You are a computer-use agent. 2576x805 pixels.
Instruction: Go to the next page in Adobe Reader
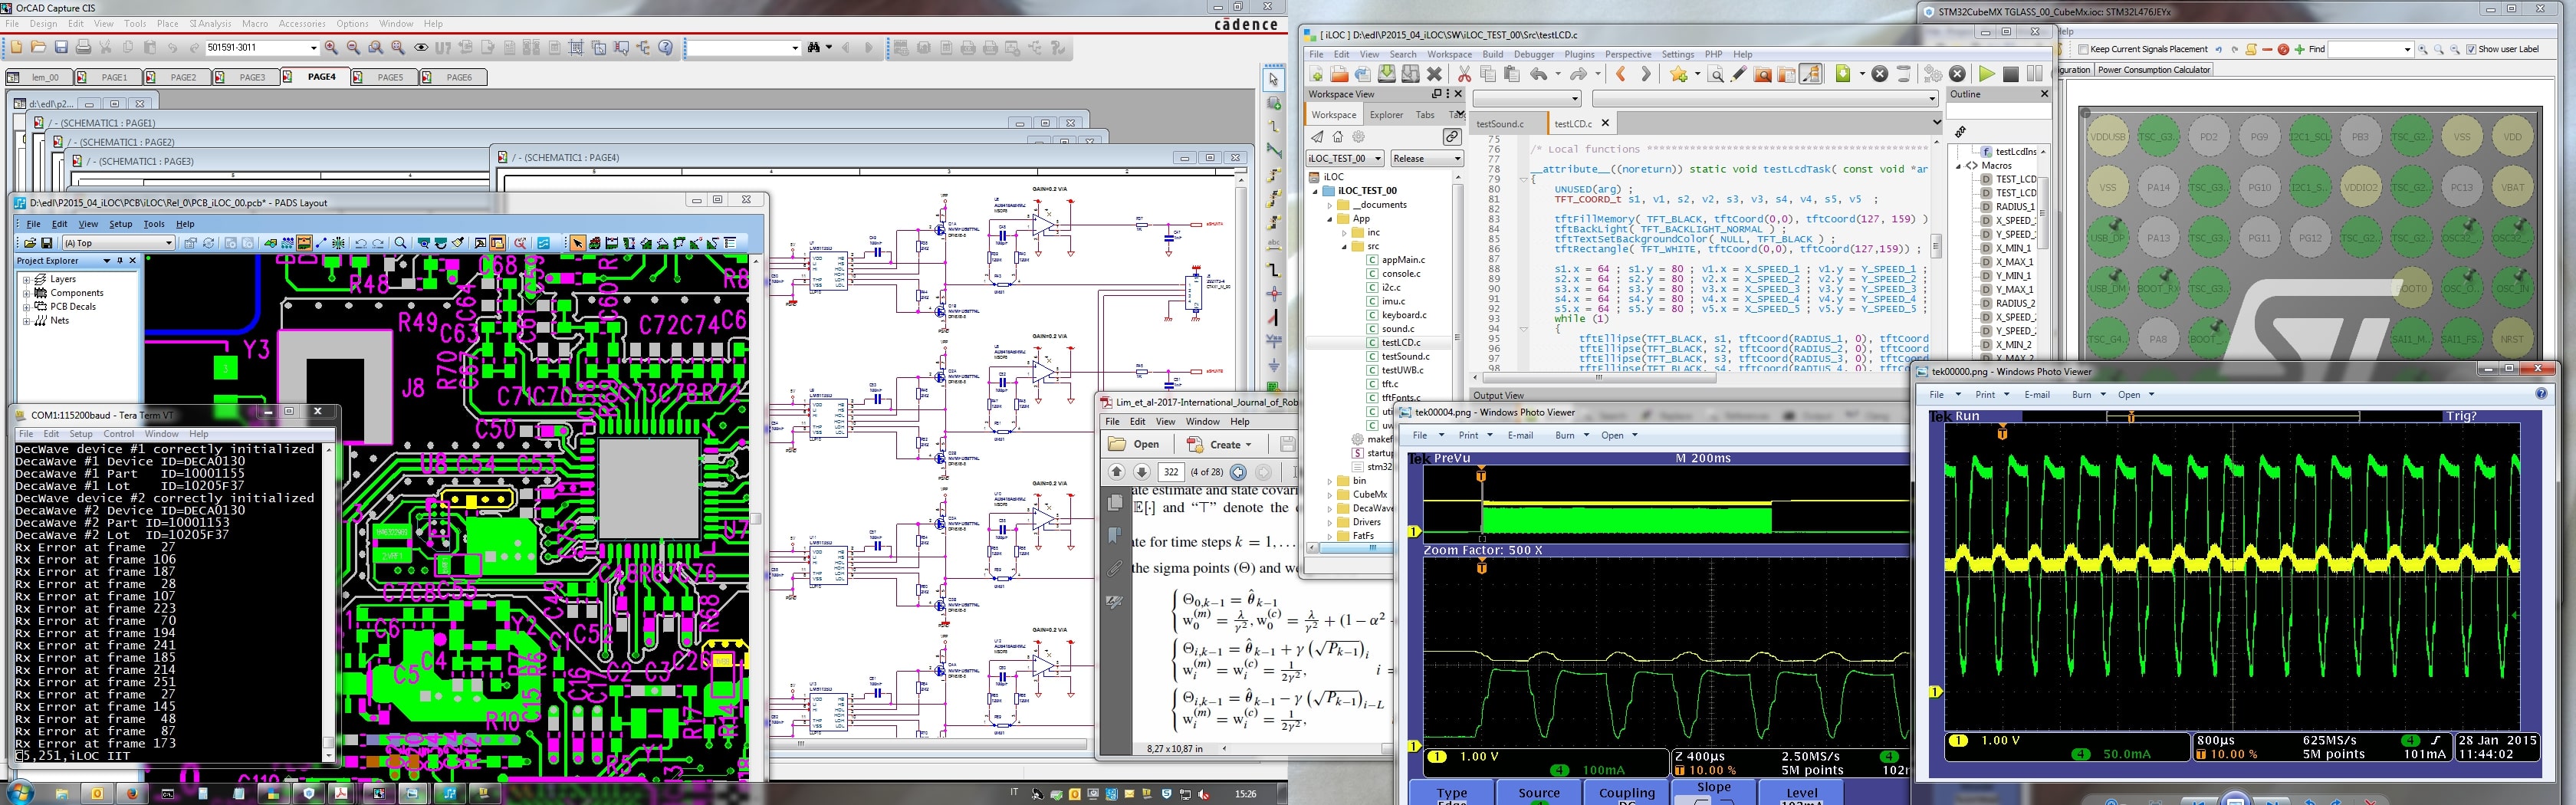pos(1141,472)
